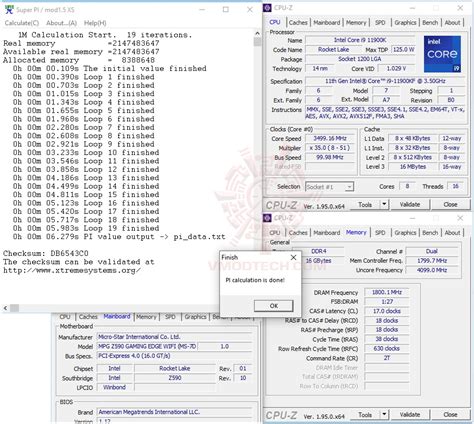Click OK in the PI calculation done dialog
Viewport: 474px width, 424px height.
coord(274,306)
